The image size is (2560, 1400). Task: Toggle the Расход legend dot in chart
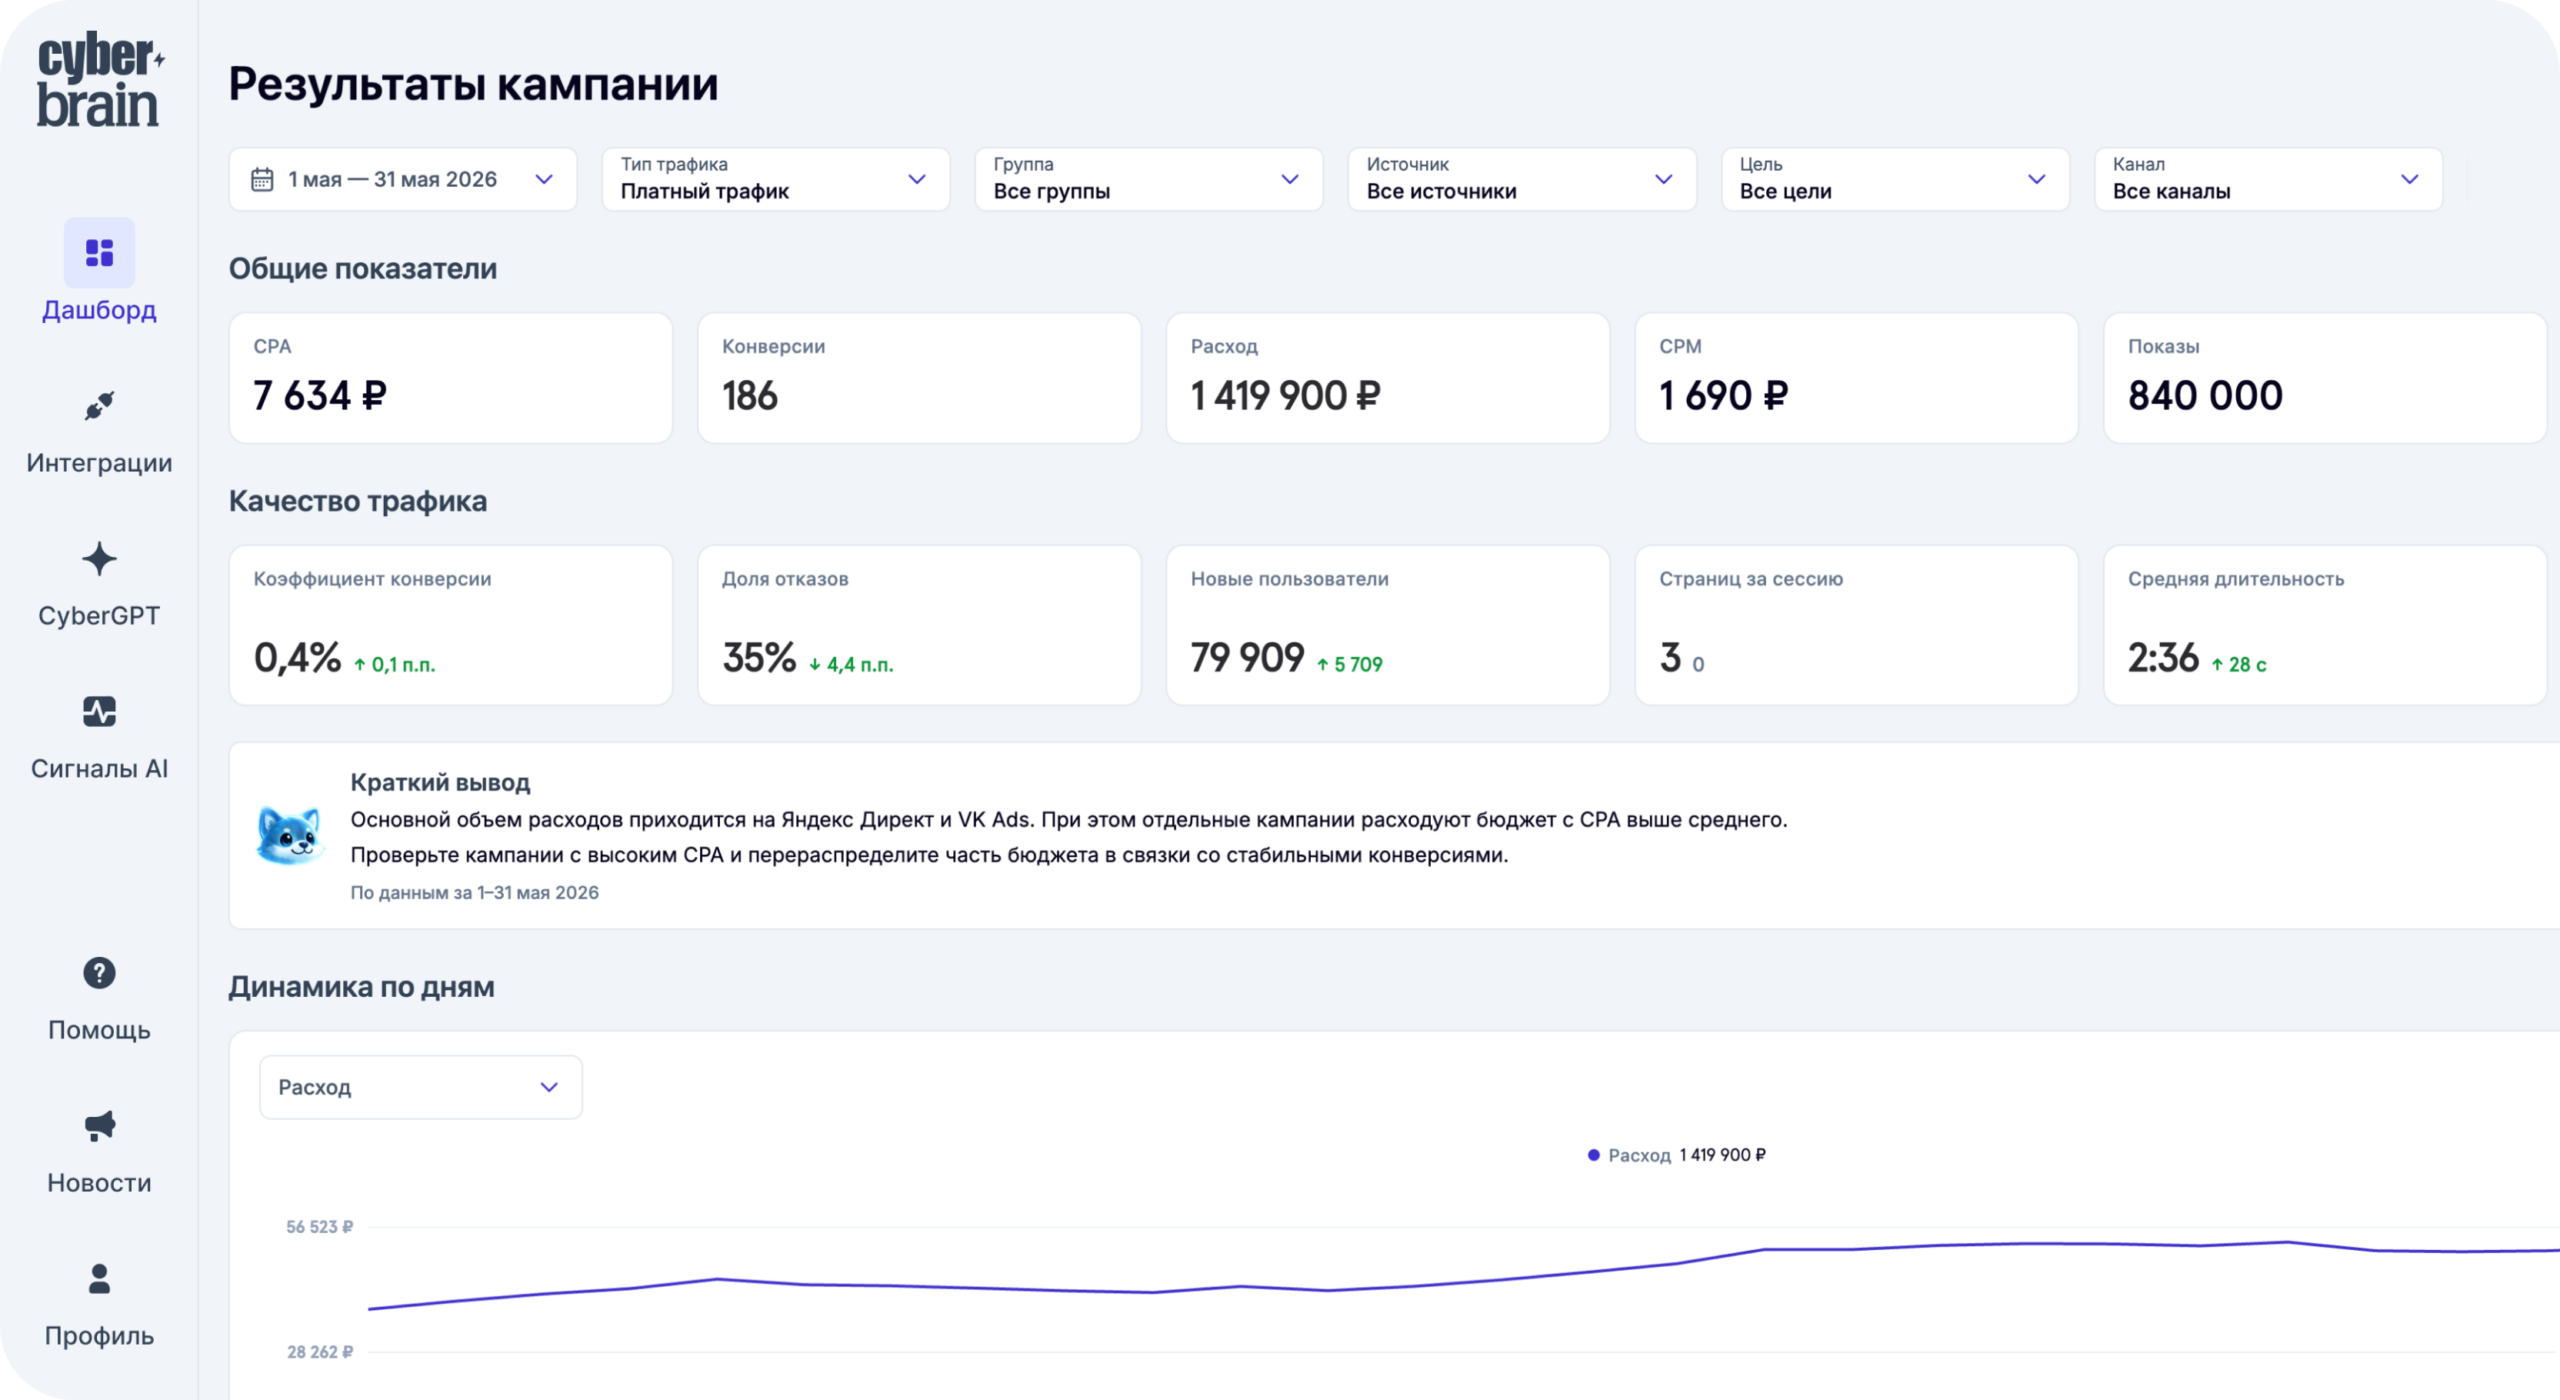pyautogui.click(x=1594, y=1155)
